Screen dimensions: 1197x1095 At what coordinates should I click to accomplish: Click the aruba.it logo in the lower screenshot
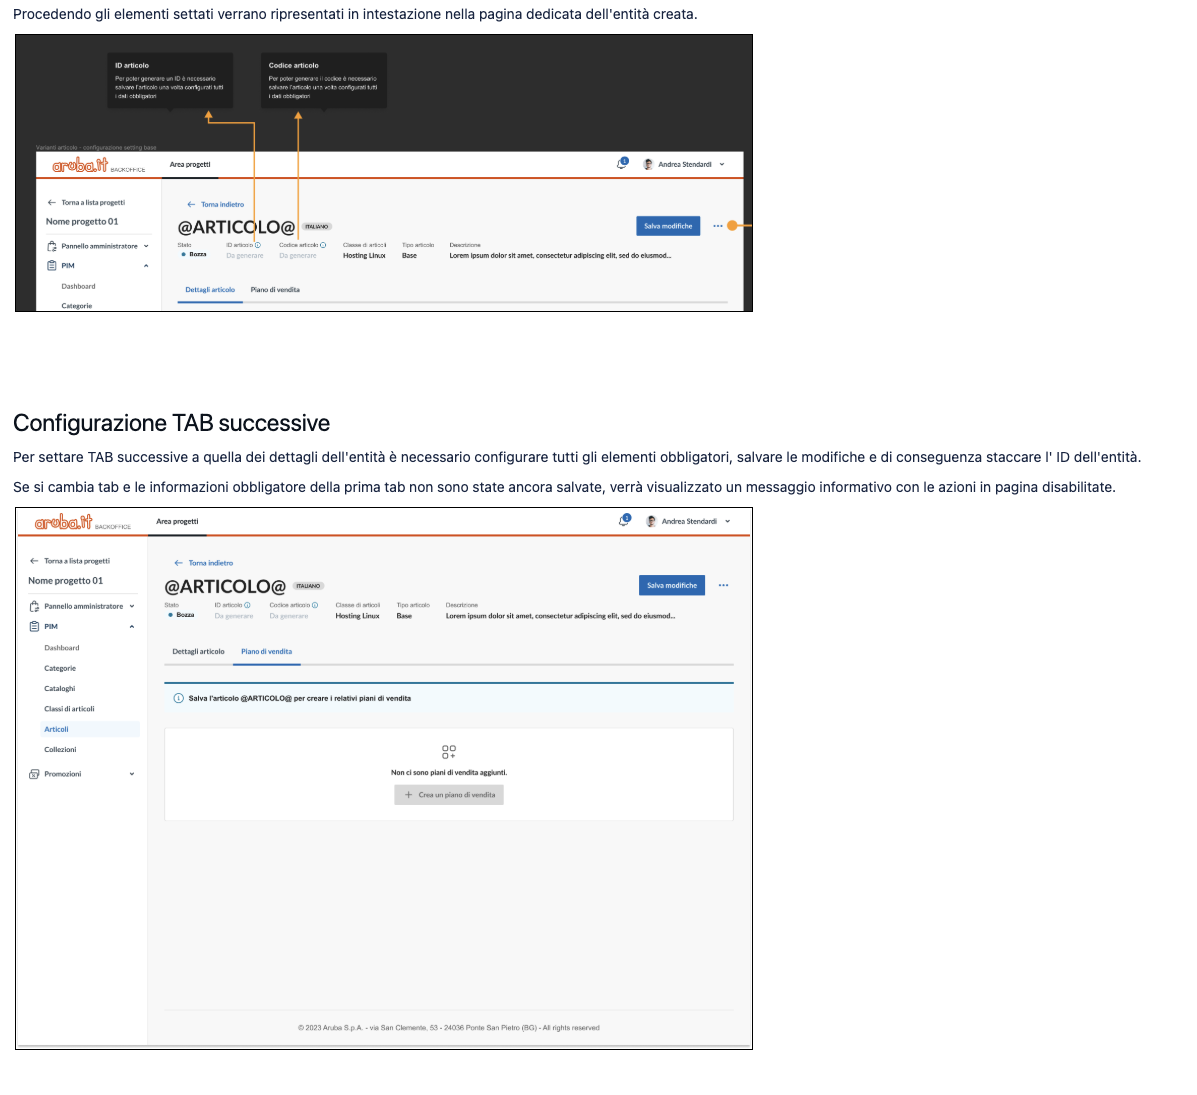64,522
